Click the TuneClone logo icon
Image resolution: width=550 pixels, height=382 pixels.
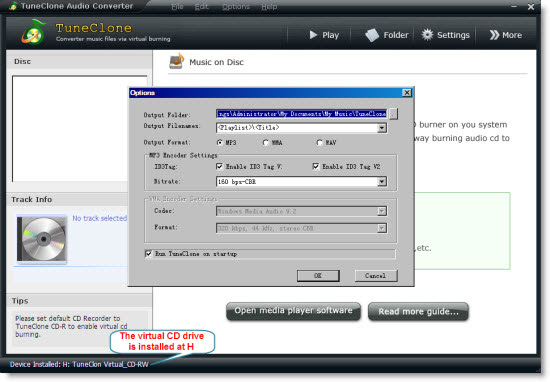pos(34,33)
